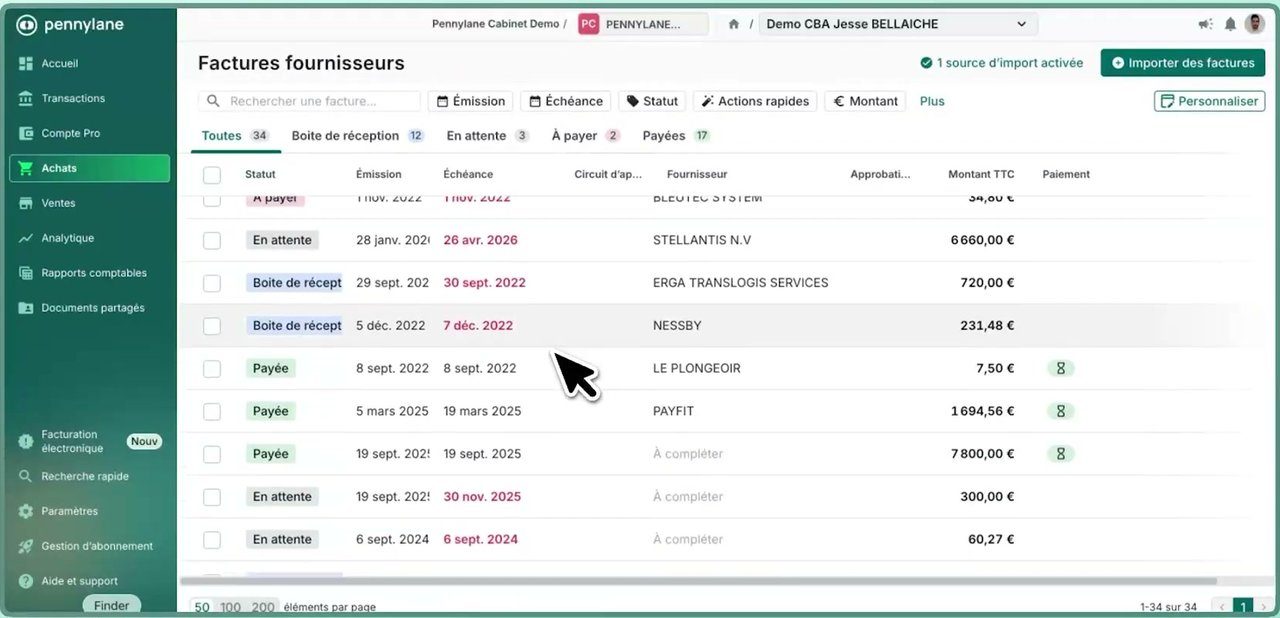Click the home icon in the breadcrumb
The height and width of the screenshot is (618, 1280).
(x=734, y=24)
